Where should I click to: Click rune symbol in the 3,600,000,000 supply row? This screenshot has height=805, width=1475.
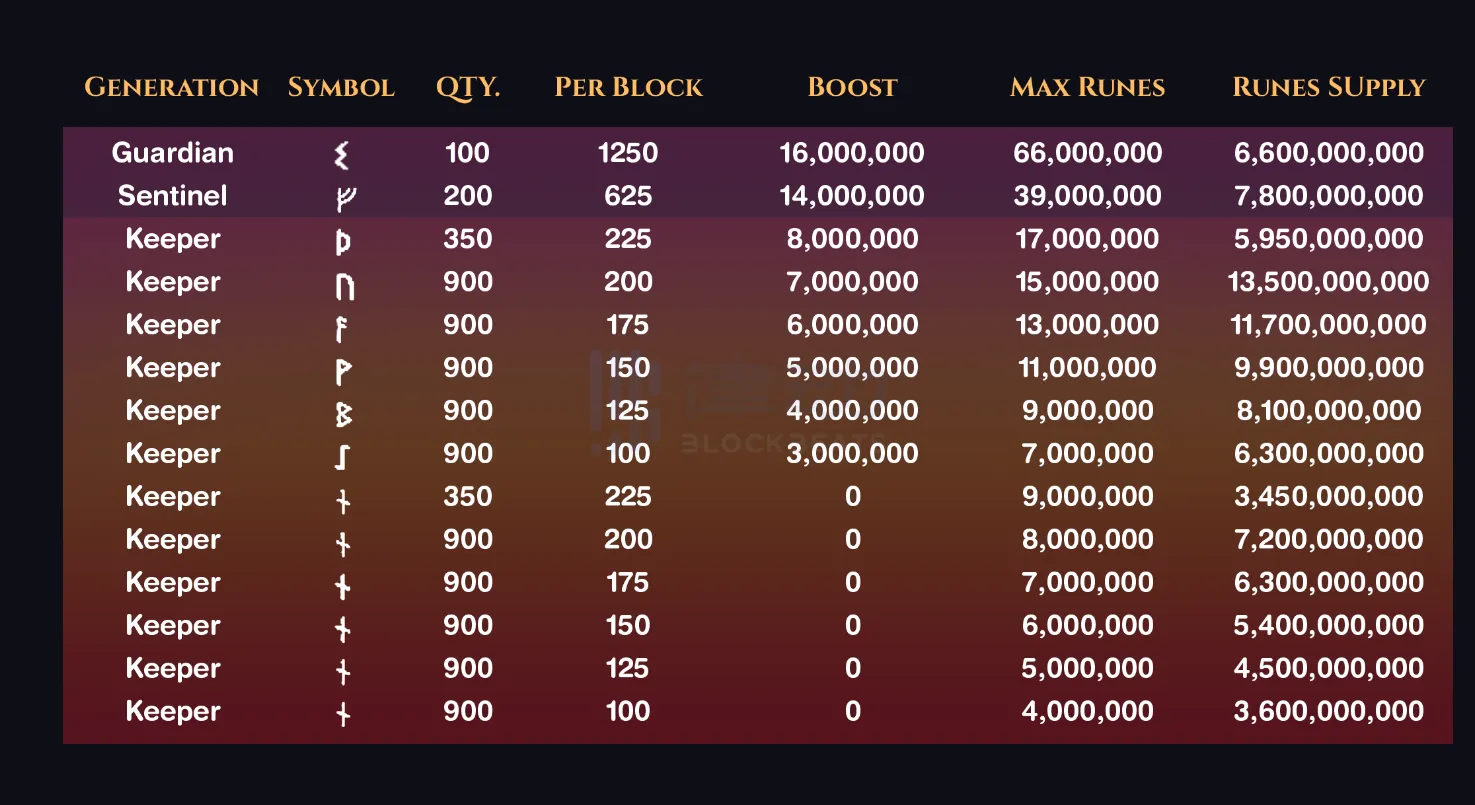342,714
